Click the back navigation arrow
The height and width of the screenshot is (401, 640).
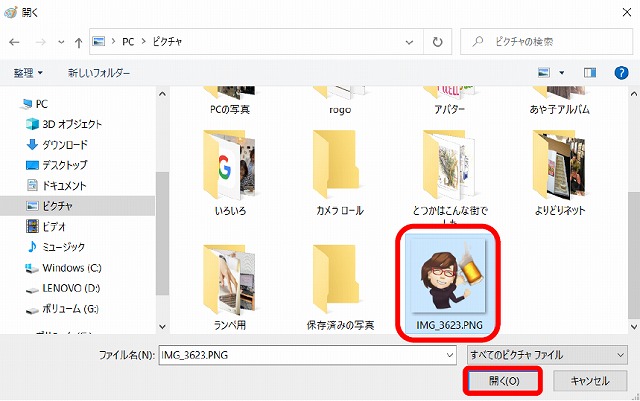point(15,44)
